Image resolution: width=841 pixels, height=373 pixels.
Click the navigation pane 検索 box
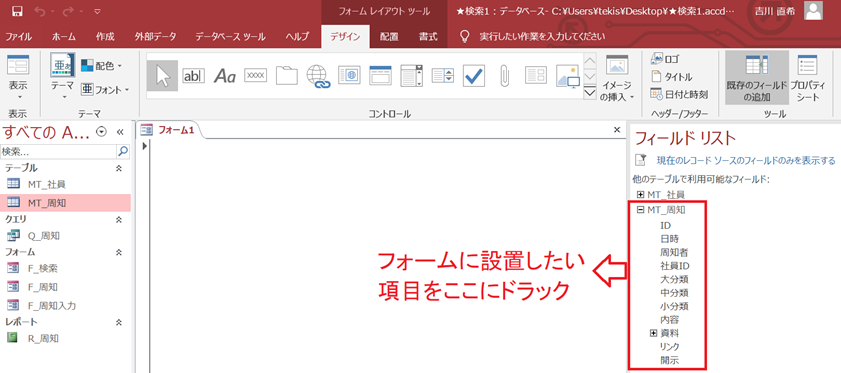58,152
